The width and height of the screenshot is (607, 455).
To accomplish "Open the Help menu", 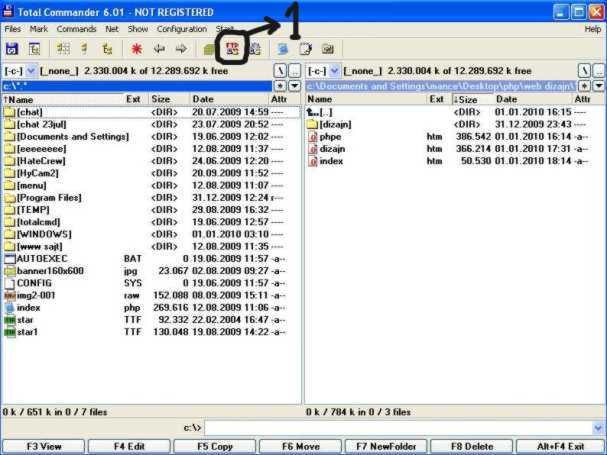I will (x=592, y=29).
